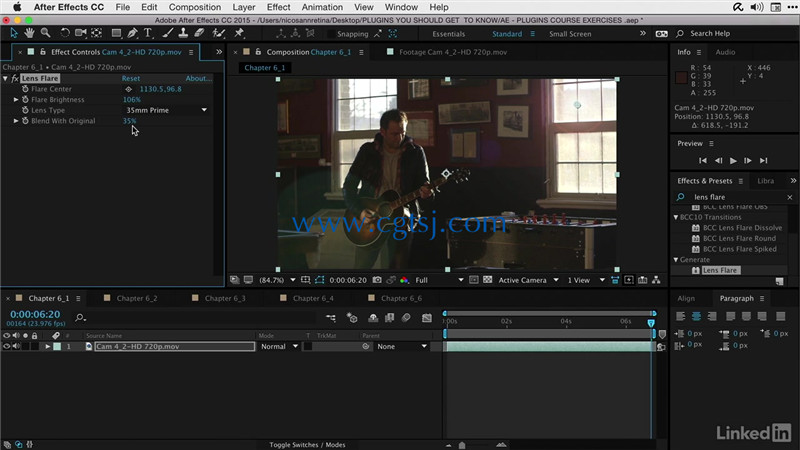800x450 pixels.
Task: Toggle lock on Composition viewer panel
Action: (x=258, y=52)
